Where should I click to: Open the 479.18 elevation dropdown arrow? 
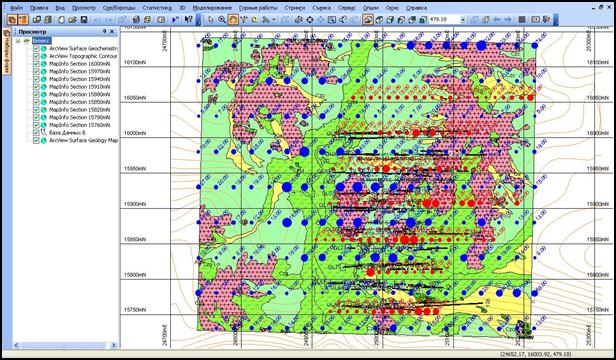pos(463,20)
